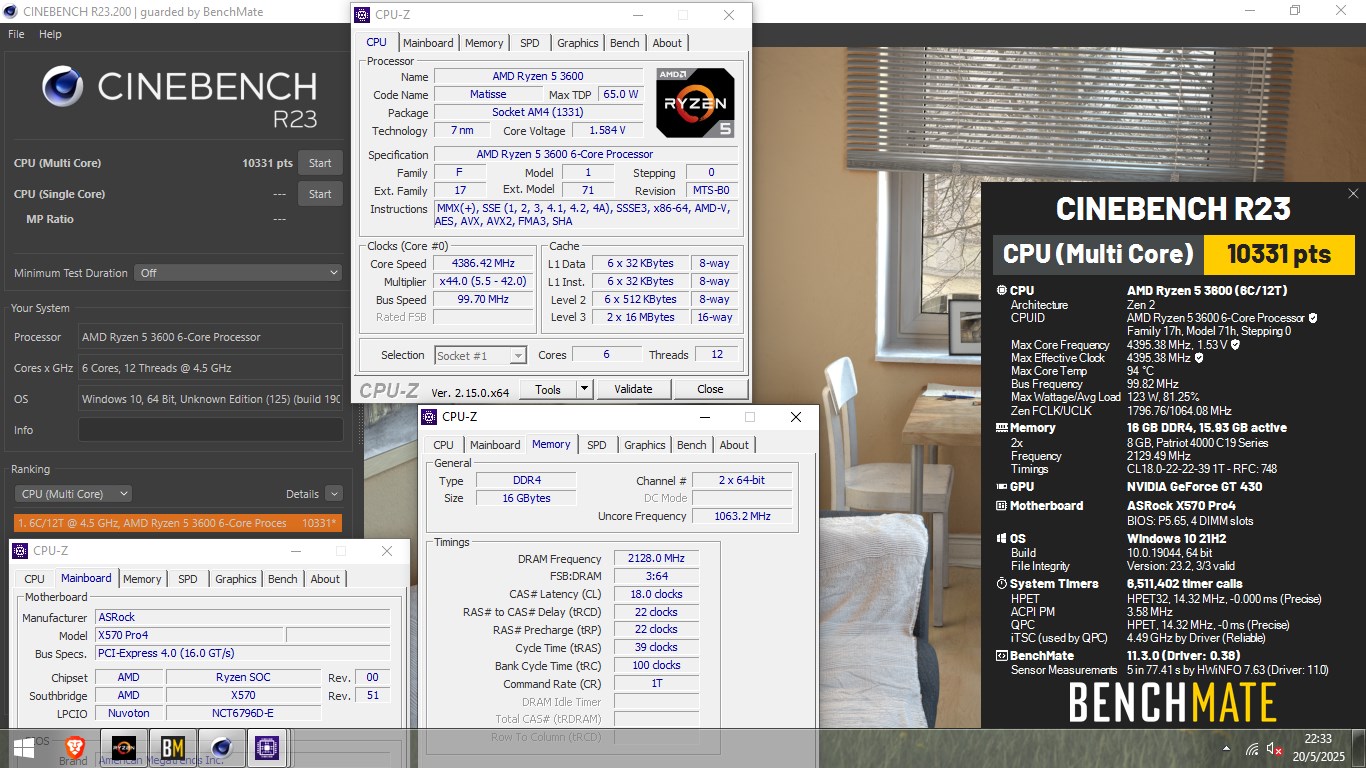
Task: Click the AMD Ryzen 5 logo in CPU-Z
Action: coord(695,102)
